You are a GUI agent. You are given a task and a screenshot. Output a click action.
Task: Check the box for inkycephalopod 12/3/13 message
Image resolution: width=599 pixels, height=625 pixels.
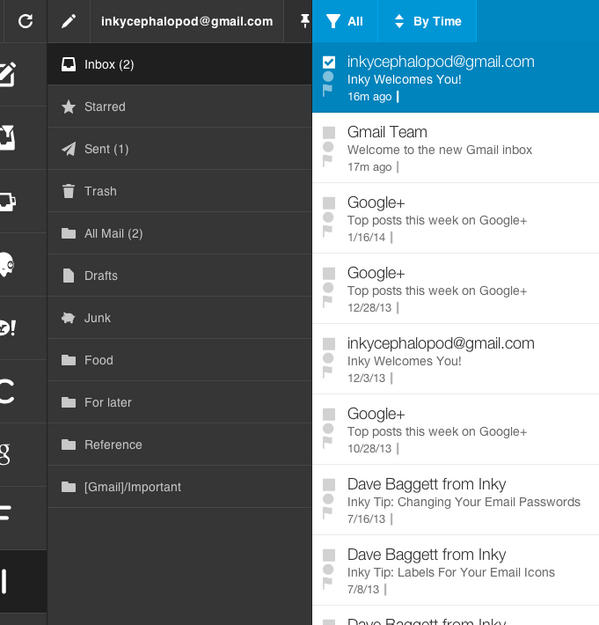click(329, 344)
